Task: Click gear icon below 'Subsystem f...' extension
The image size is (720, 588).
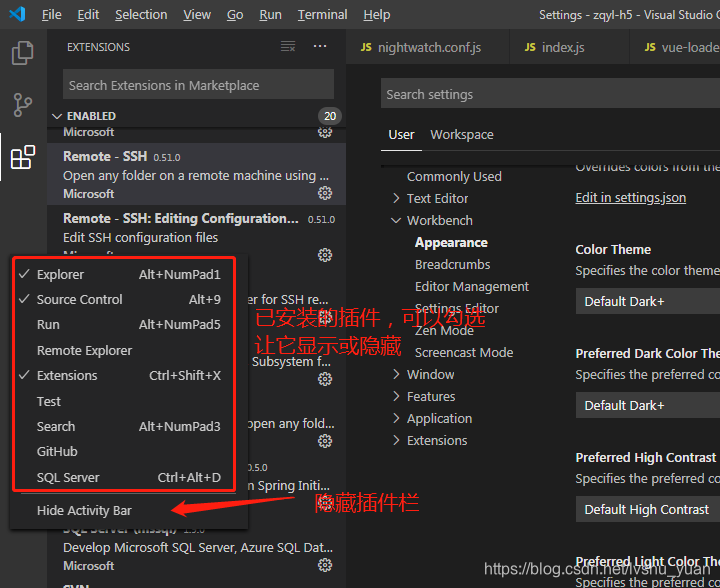Action: 325,379
